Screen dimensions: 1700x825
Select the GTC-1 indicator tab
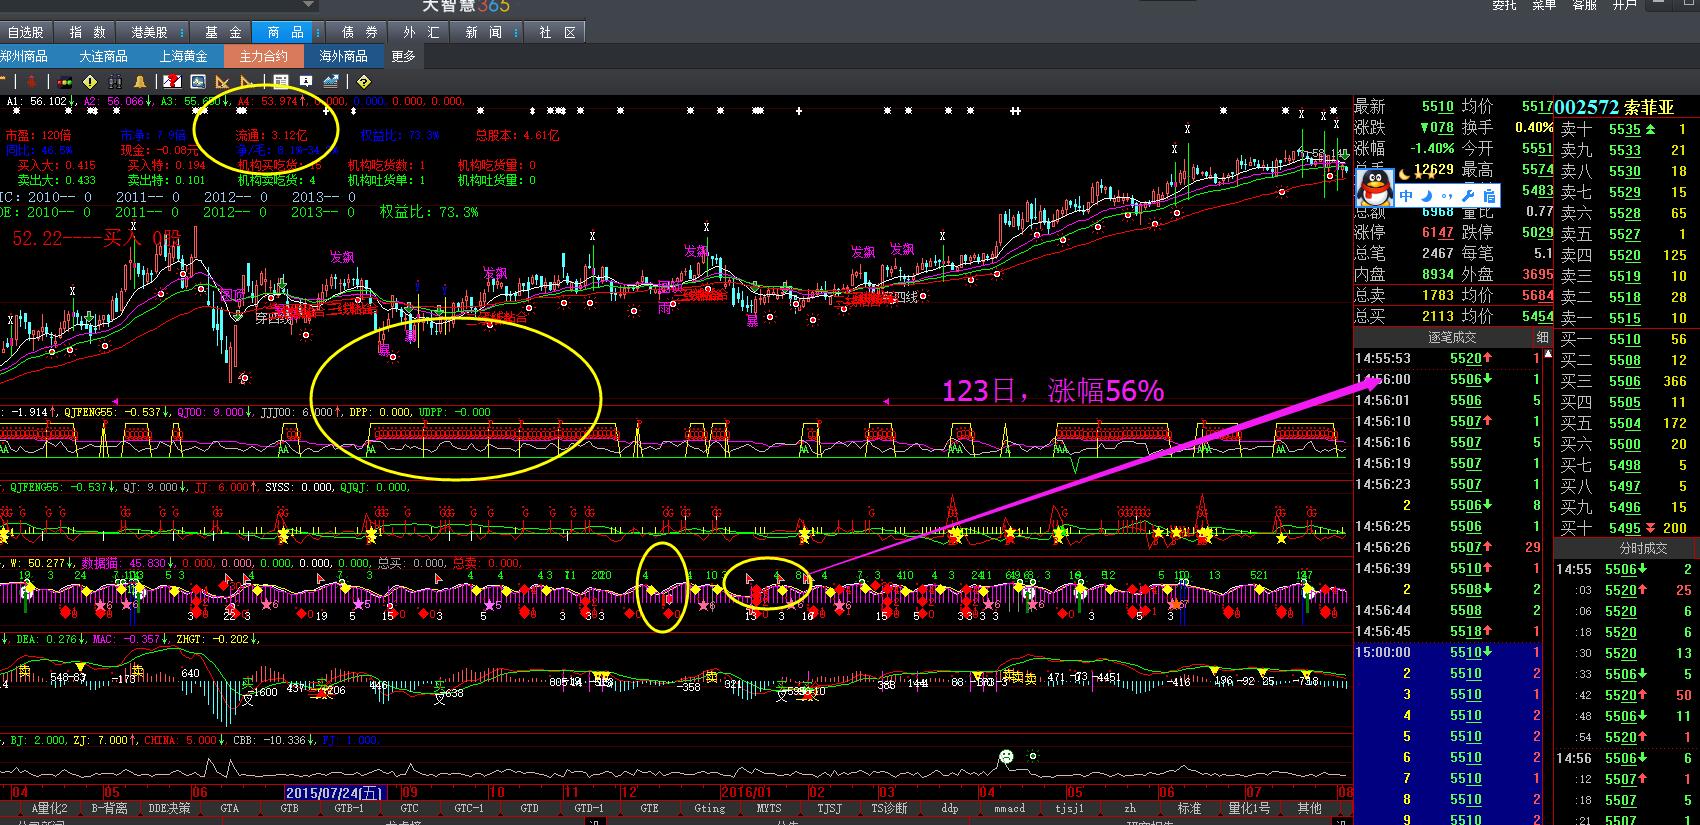tap(469, 808)
